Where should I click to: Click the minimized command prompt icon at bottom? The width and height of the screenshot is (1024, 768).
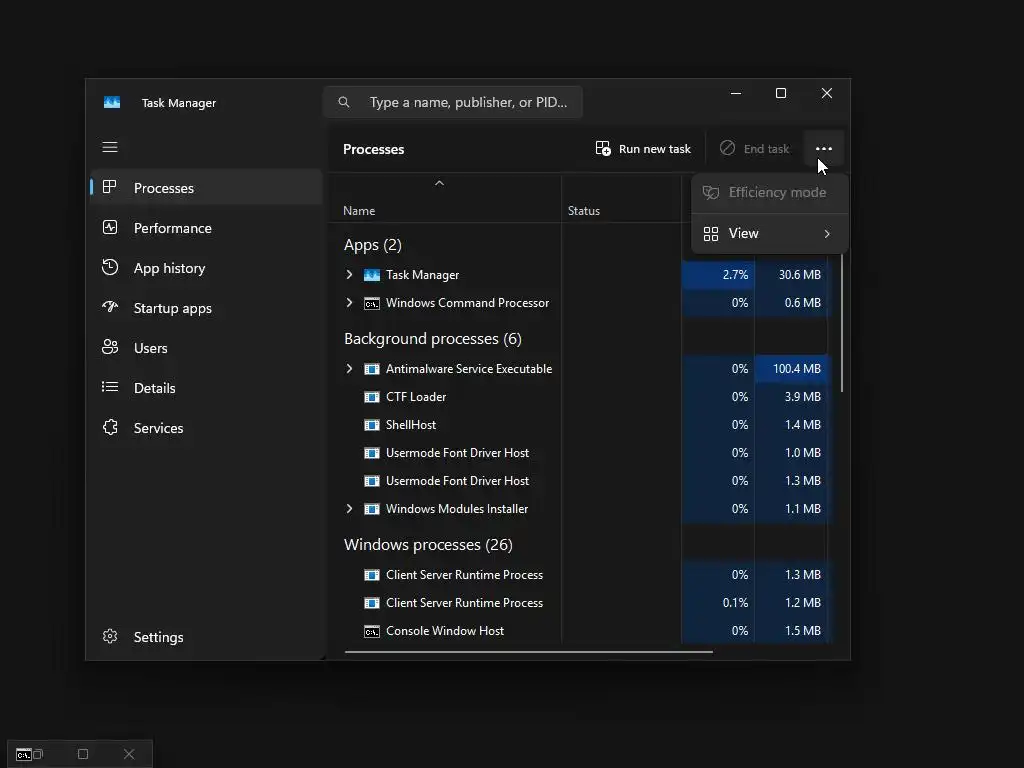[24, 754]
